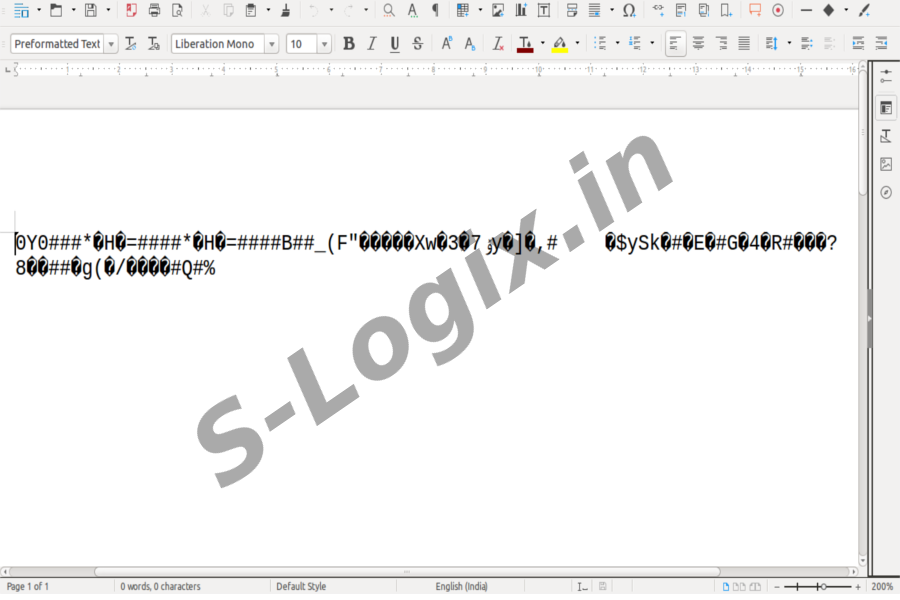This screenshot has height=600, width=900.
Task: Insert a footnote
Action: pos(681,10)
